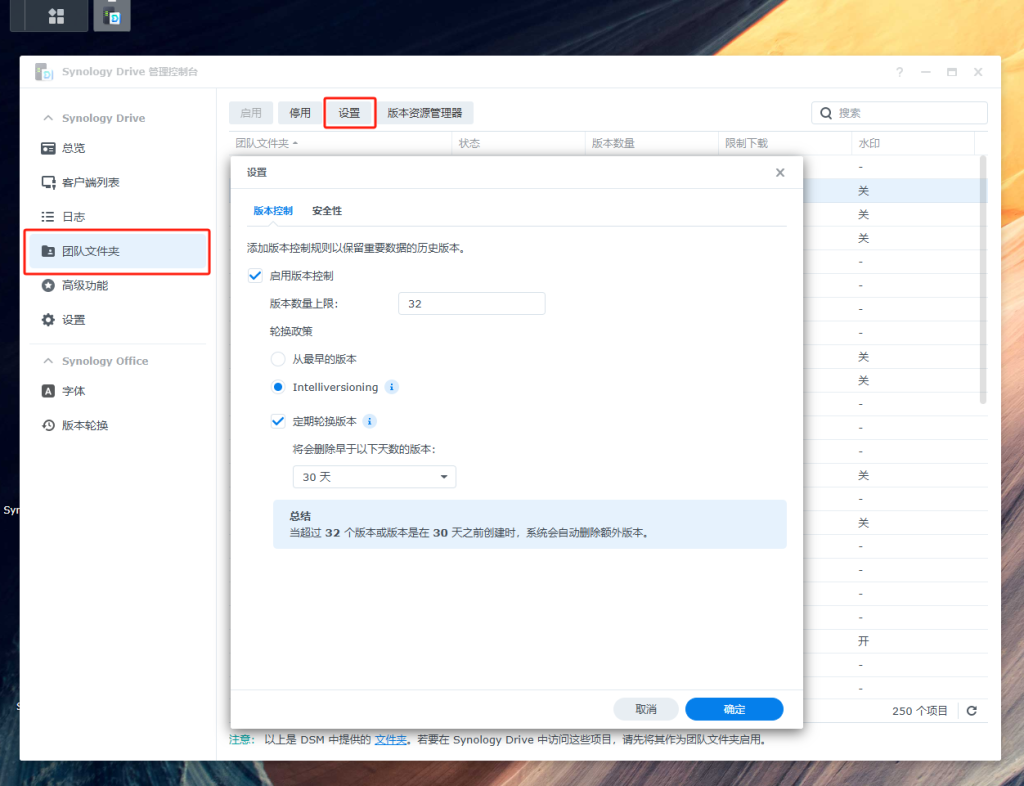
Task: Select the Intelliversioning radio button
Action: click(278, 387)
